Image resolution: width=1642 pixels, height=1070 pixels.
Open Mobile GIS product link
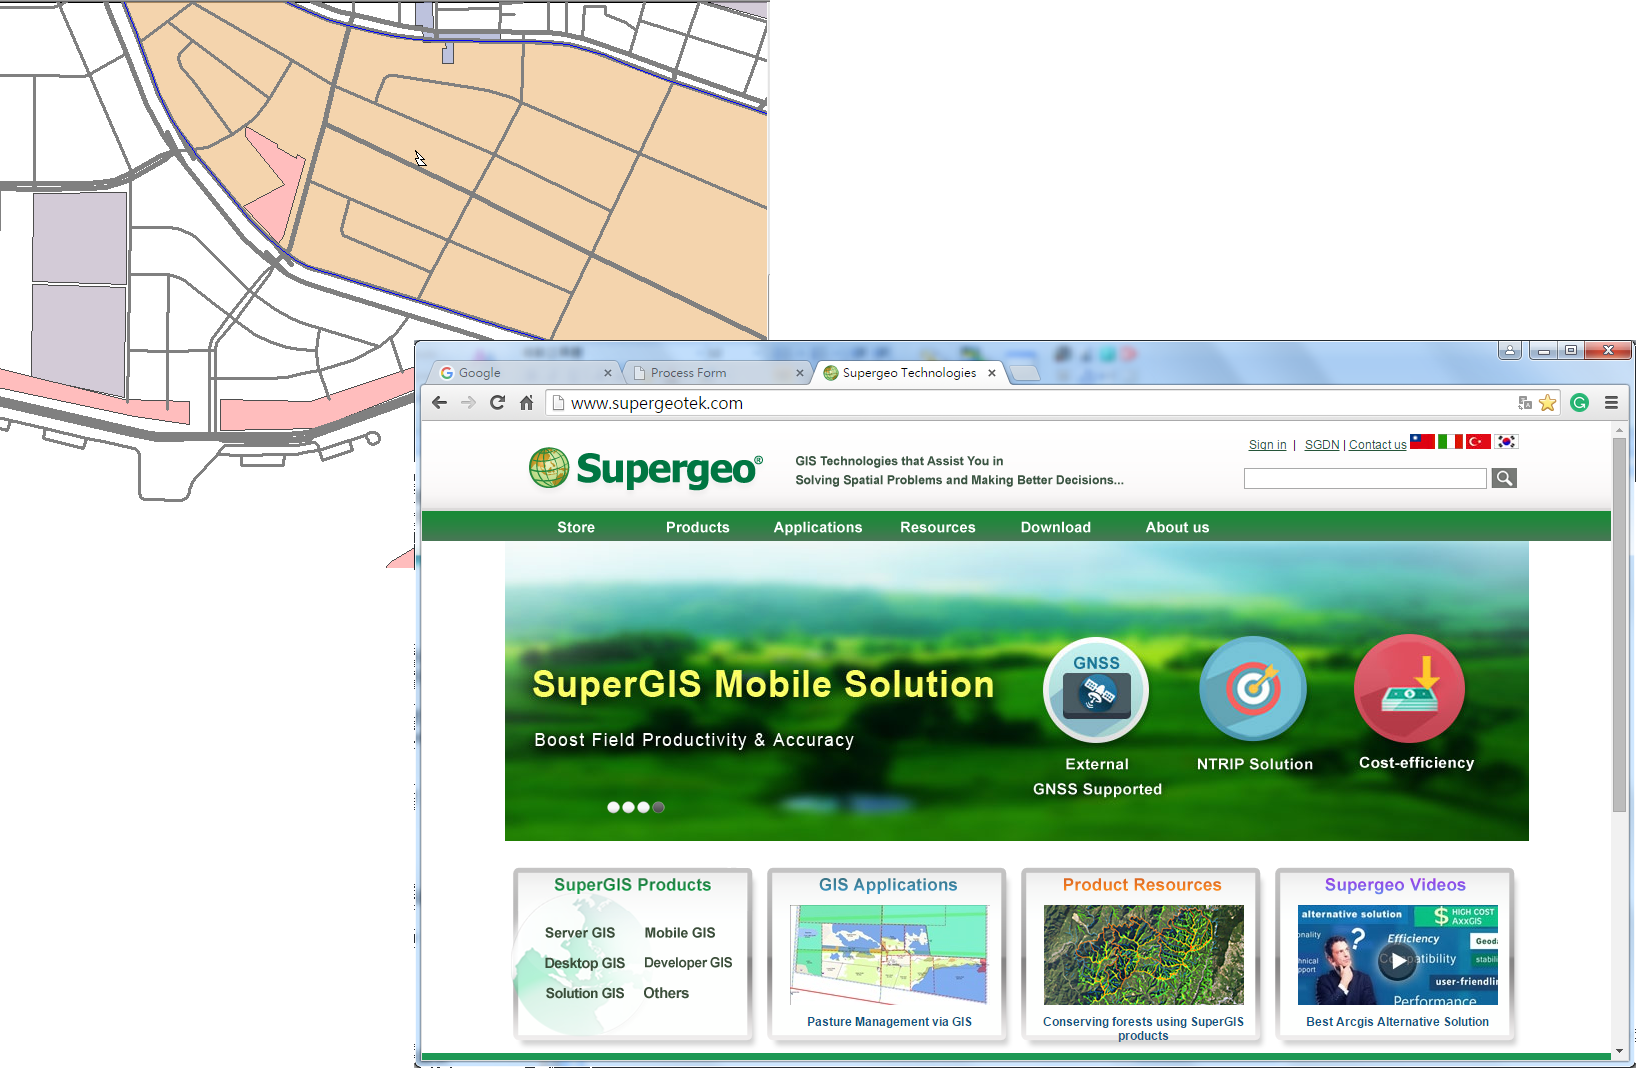[x=680, y=933]
